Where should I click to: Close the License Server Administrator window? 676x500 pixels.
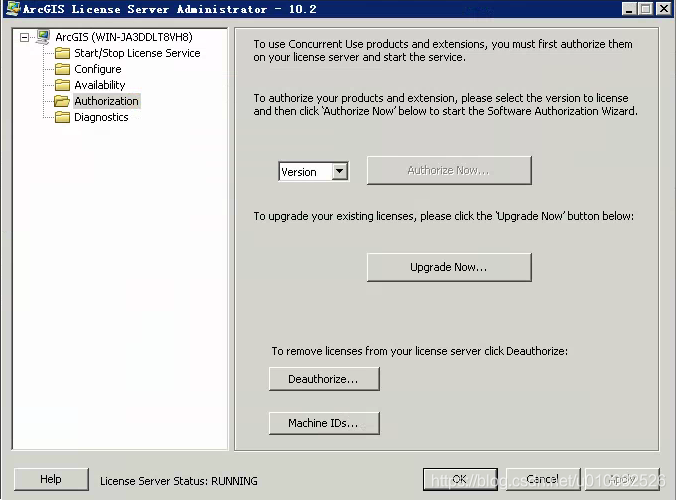tap(663, 9)
